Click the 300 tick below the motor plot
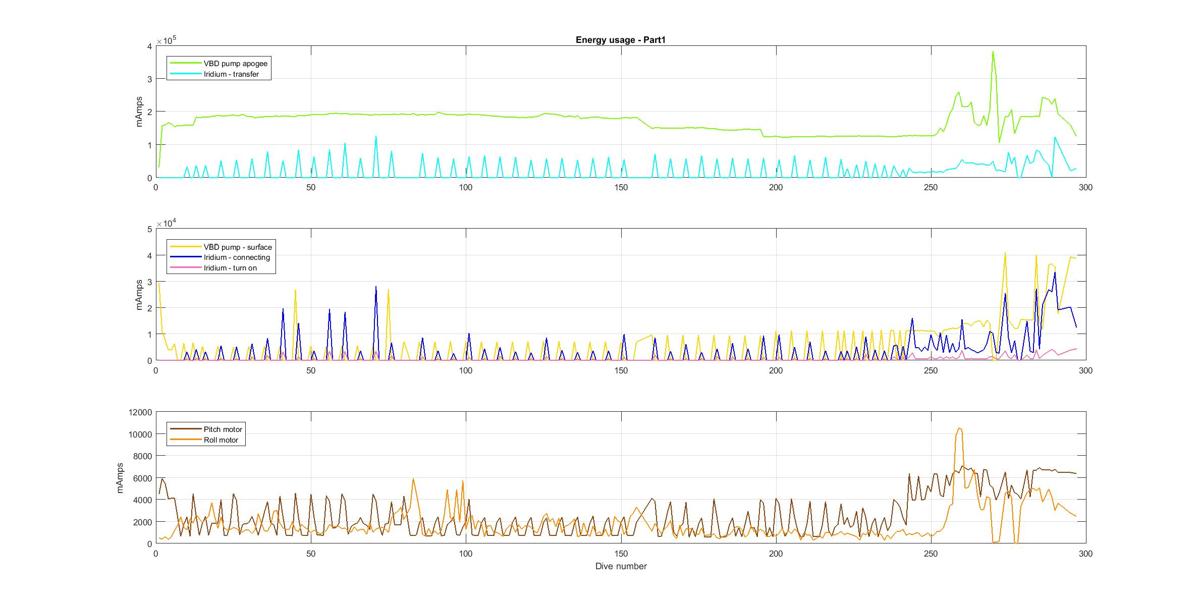The height and width of the screenshot is (611, 1200). (1085, 553)
